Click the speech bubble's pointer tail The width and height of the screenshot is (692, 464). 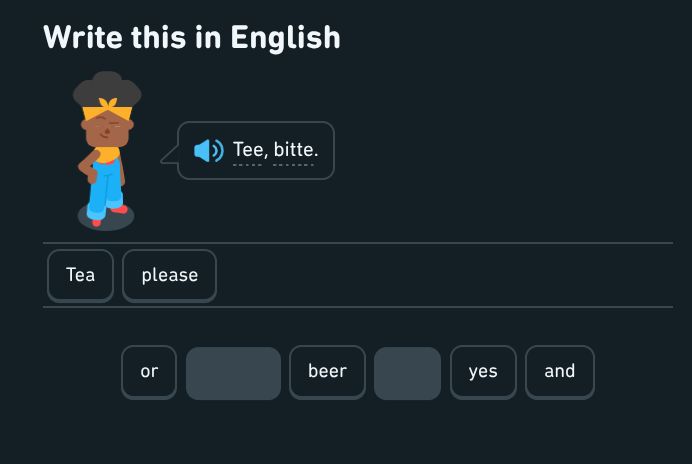point(168,157)
